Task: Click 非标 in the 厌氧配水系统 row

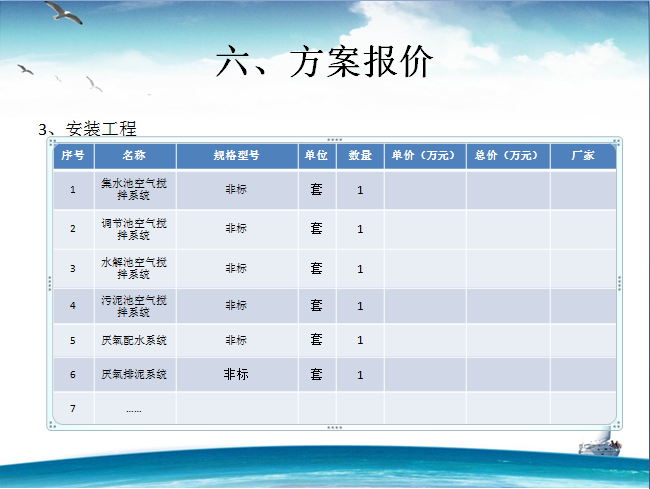Action: tap(236, 340)
